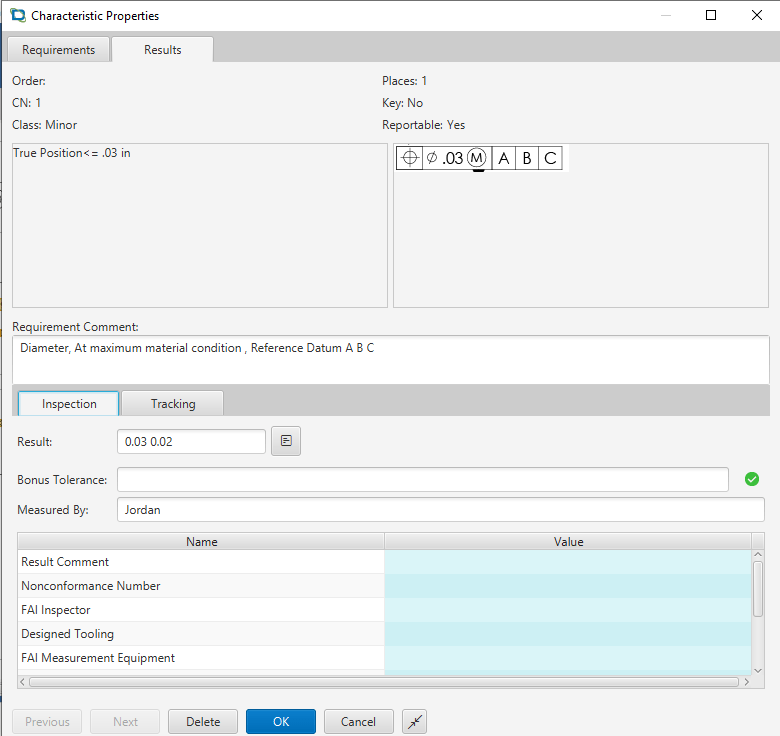Screen dimensions: 780x736
Task: Switch to the Requirements tab
Action: click(x=59, y=50)
